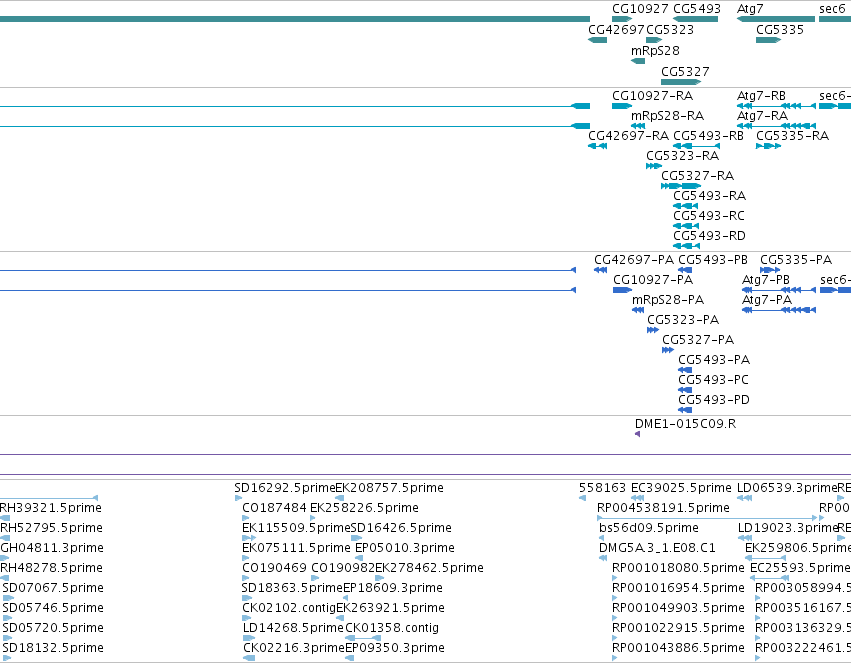Viewport: 851px width, 663px height.
Task: Click EST RP001043886.5prime
Action: 614,659
